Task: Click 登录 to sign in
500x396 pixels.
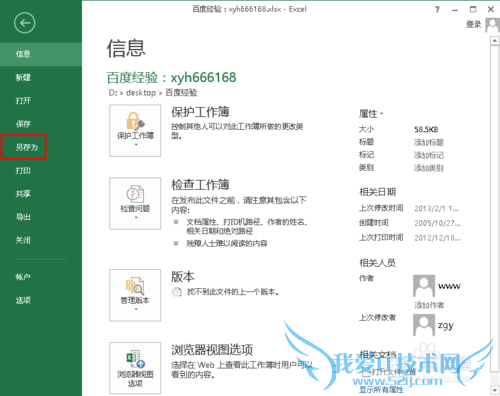Action: pos(474,24)
